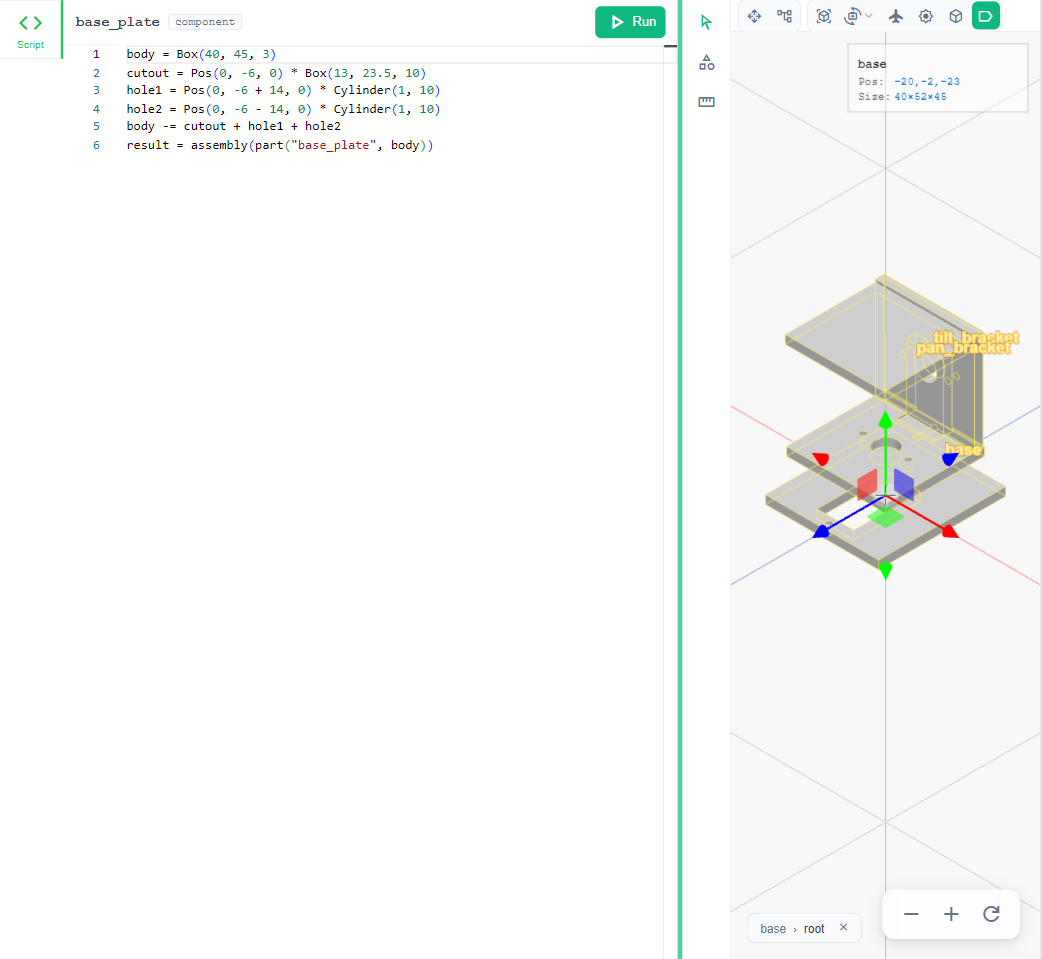
Task: Zoom out with the minus button
Action: [911, 914]
